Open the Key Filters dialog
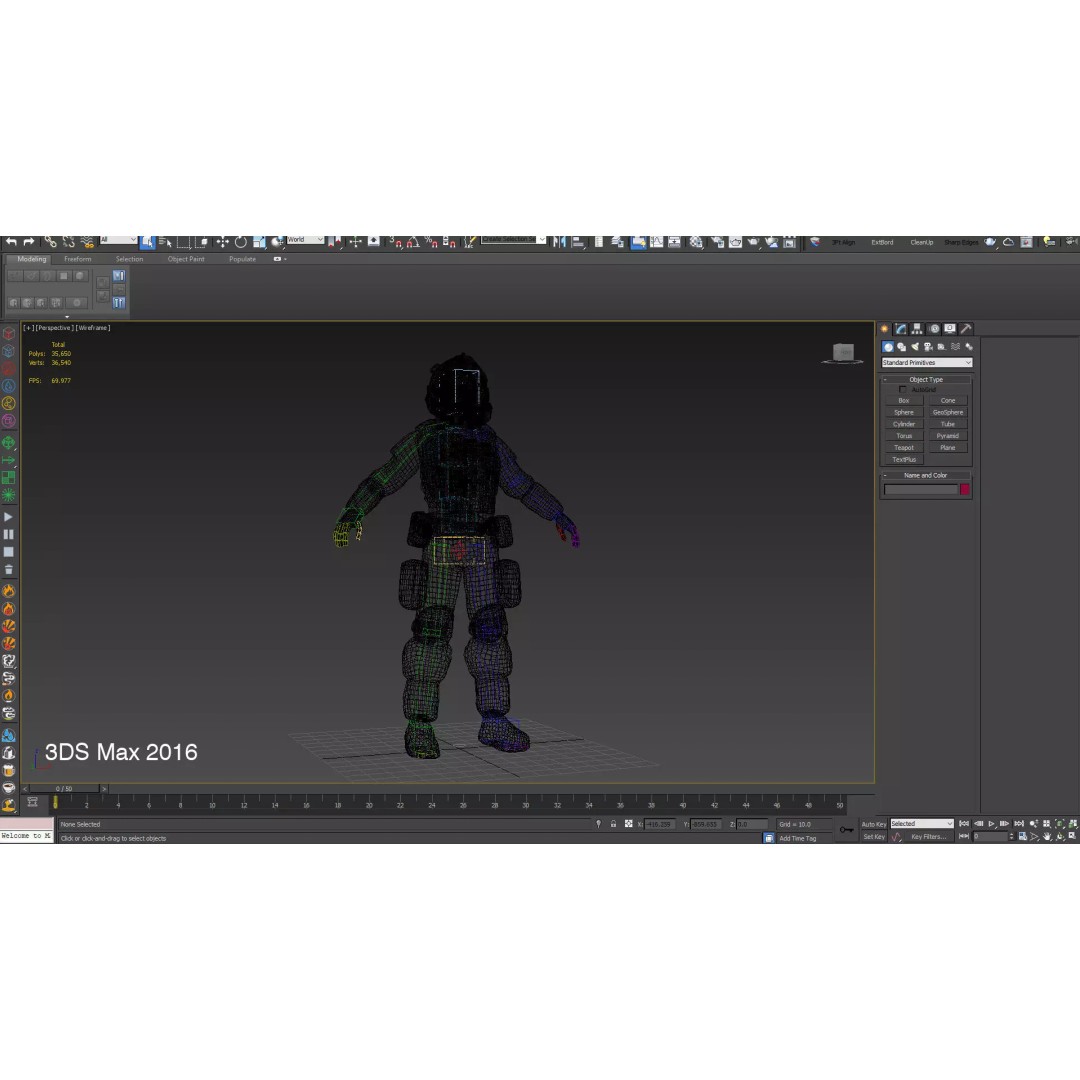 928,837
